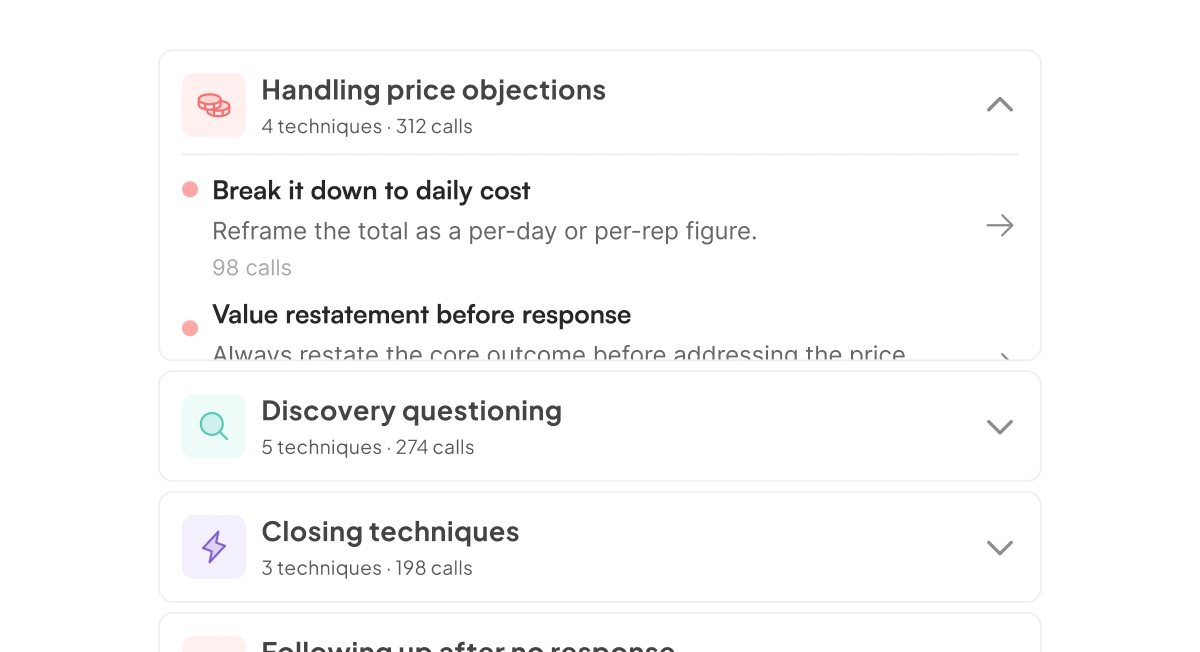Select the Discovery questioning heading
Screen dimensions: 1200x652
(411, 411)
